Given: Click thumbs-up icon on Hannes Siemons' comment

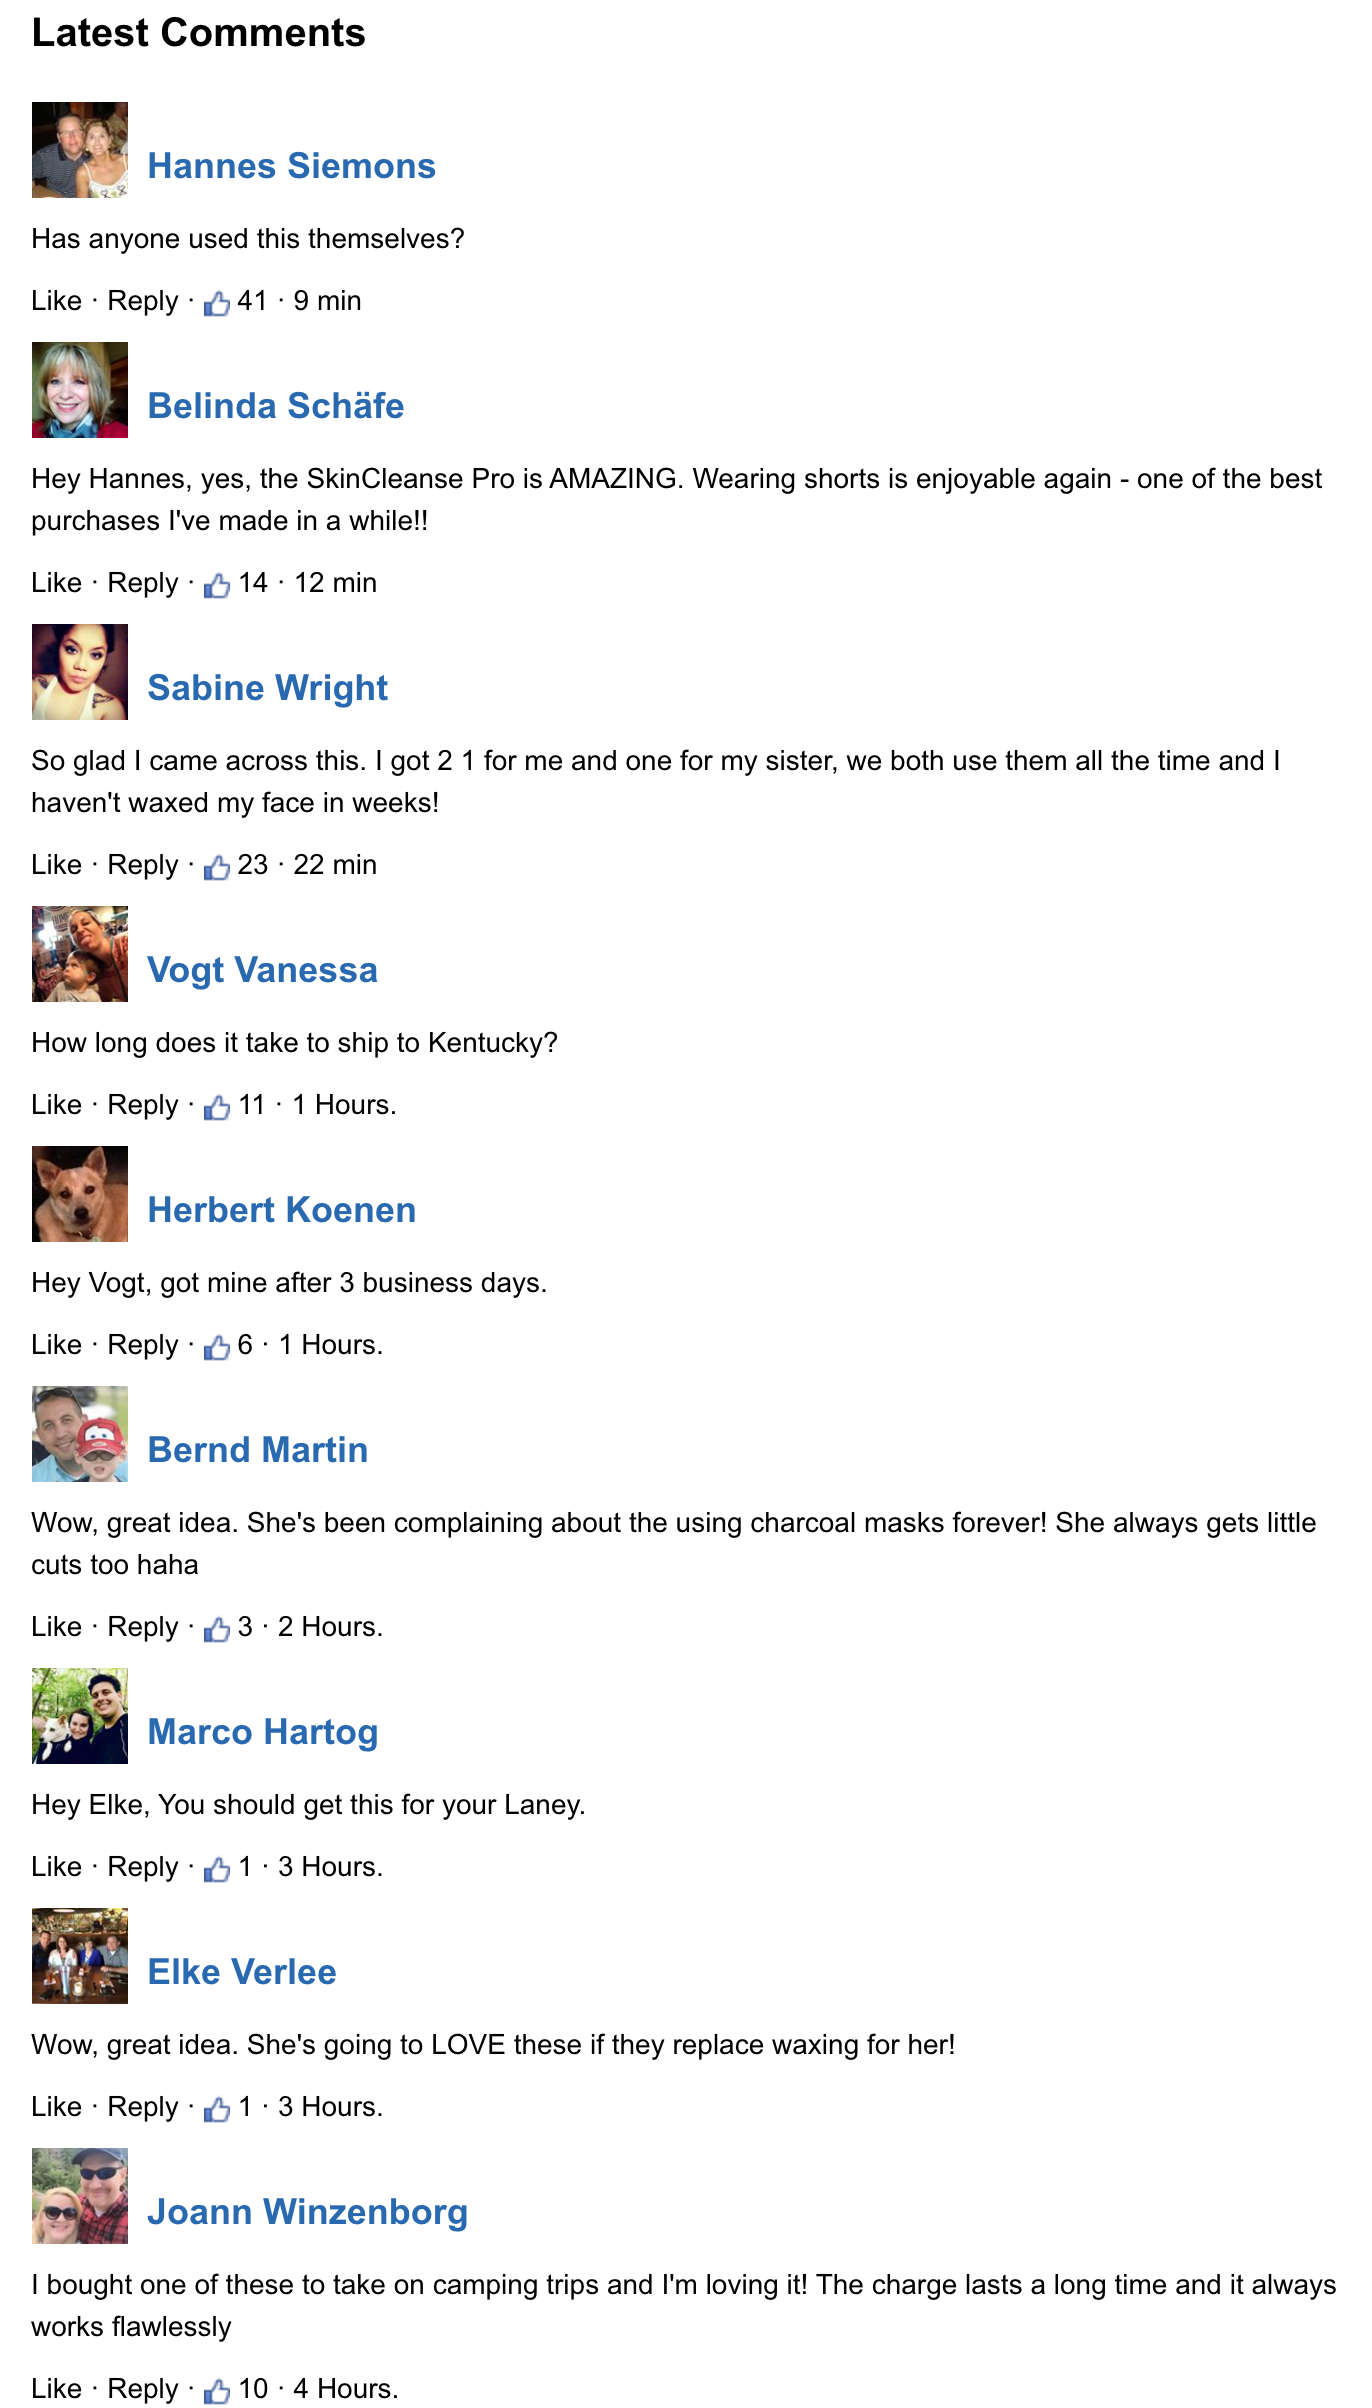Looking at the screenshot, I should [216, 303].
